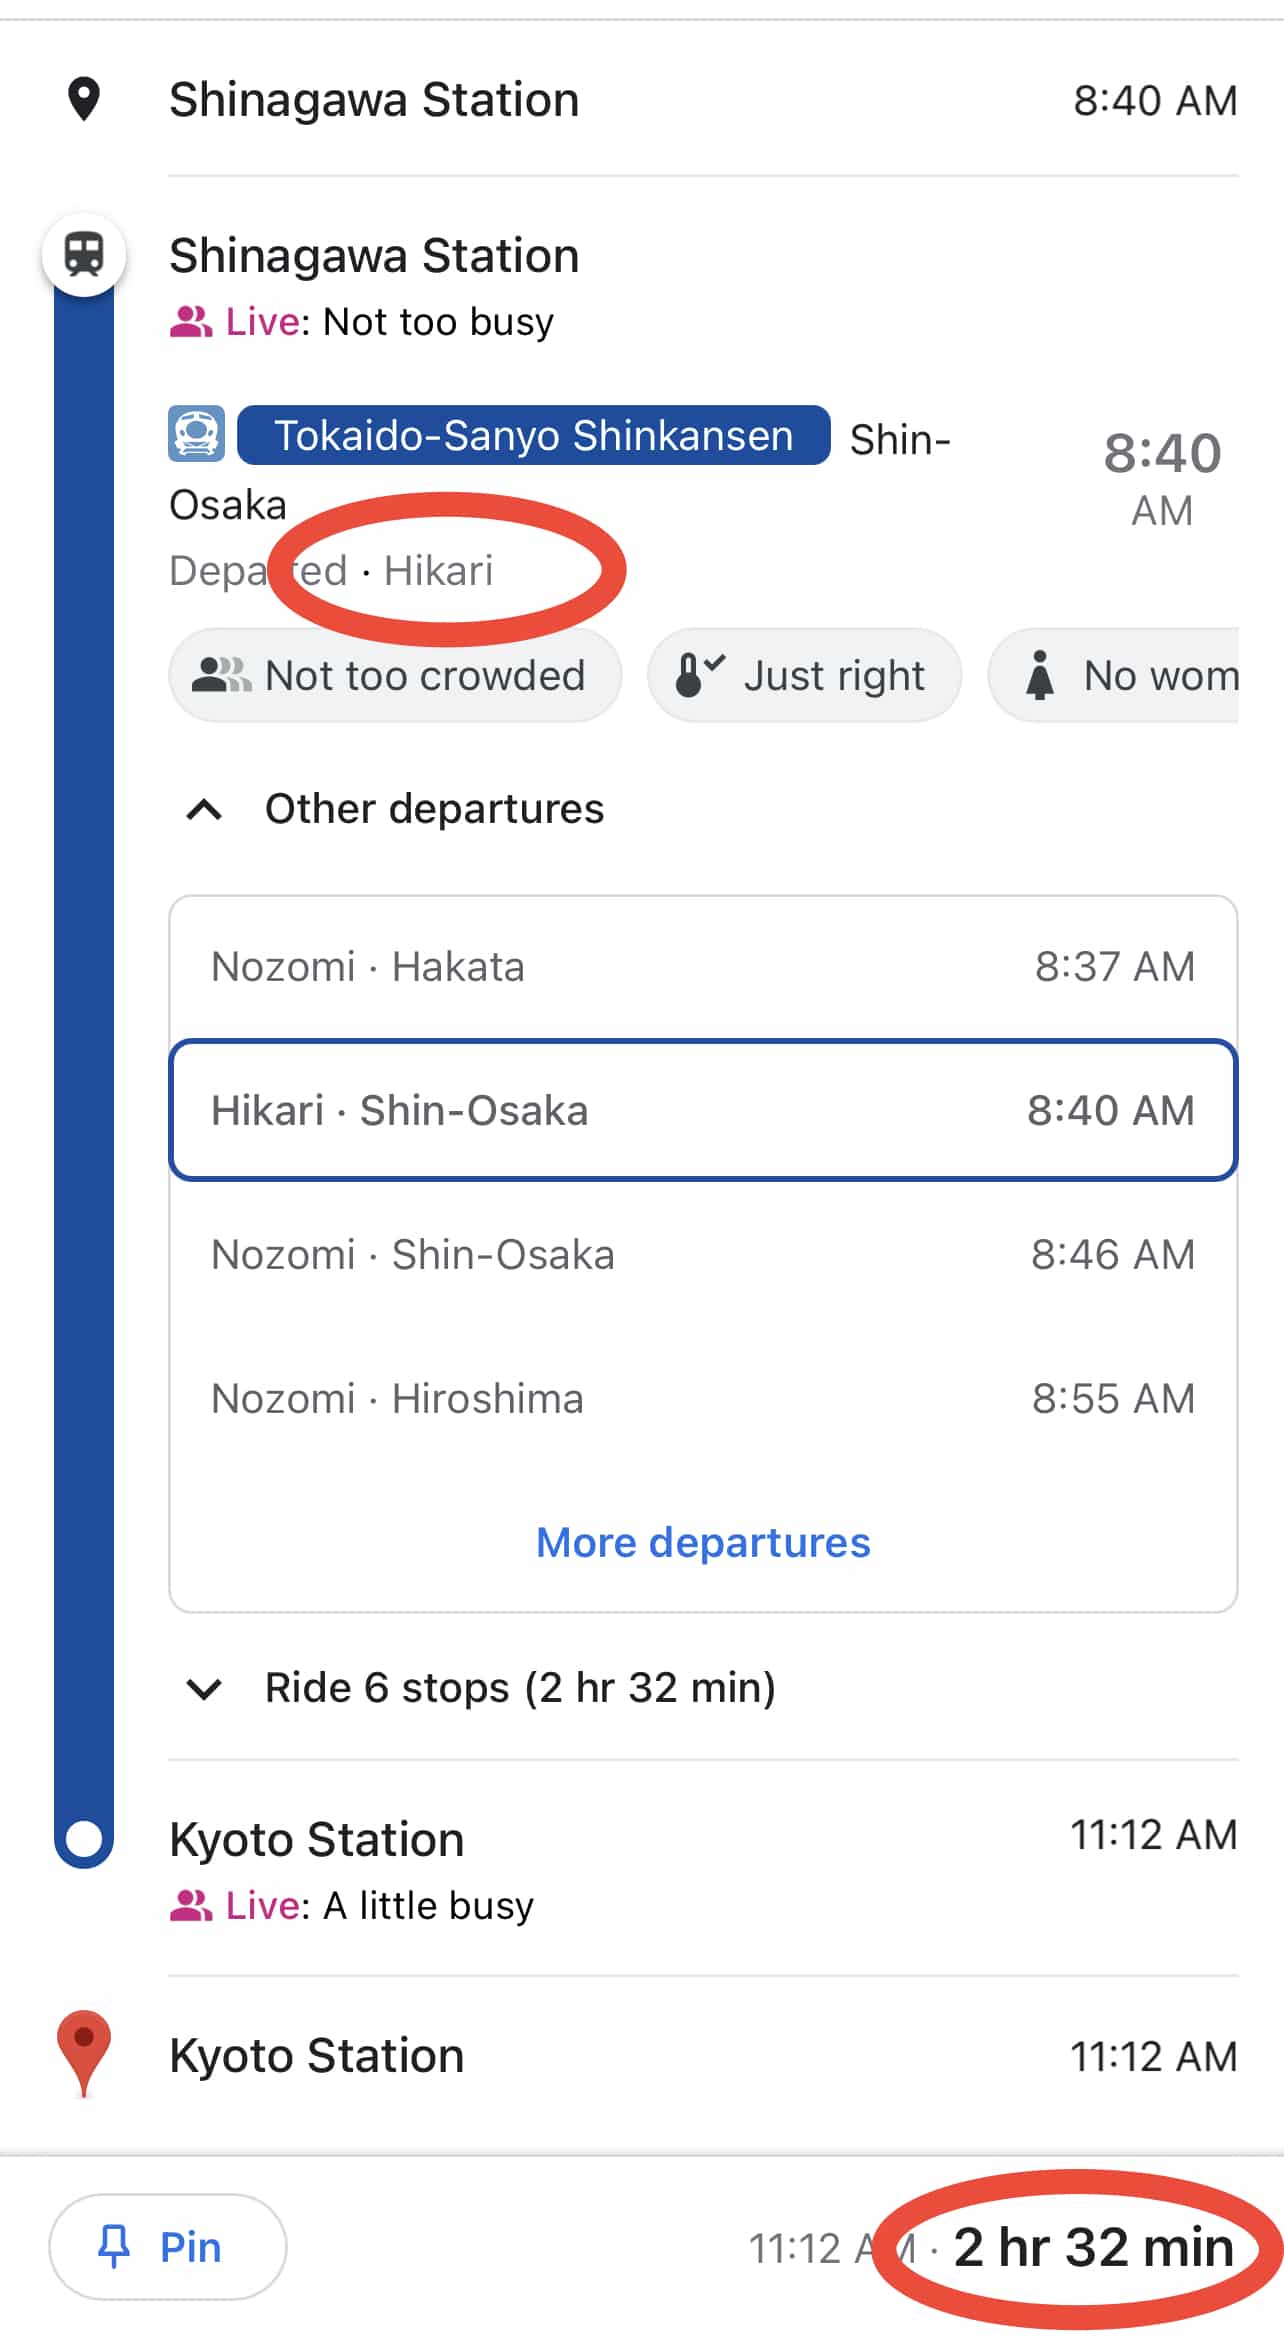Click the train transit icon on the route line
Screen dimensions: 1284x2337
click(x=84, y=255)
